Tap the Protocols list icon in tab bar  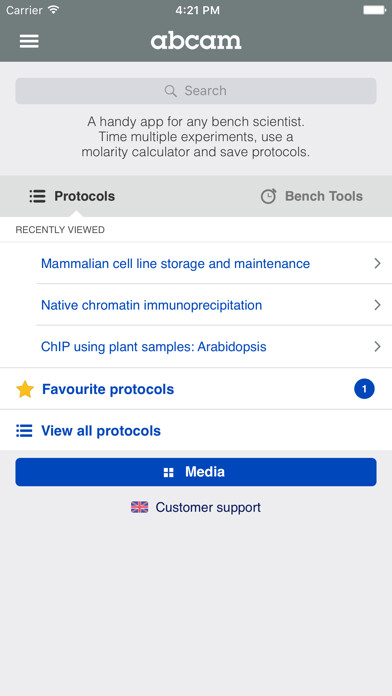click(38, 196)
